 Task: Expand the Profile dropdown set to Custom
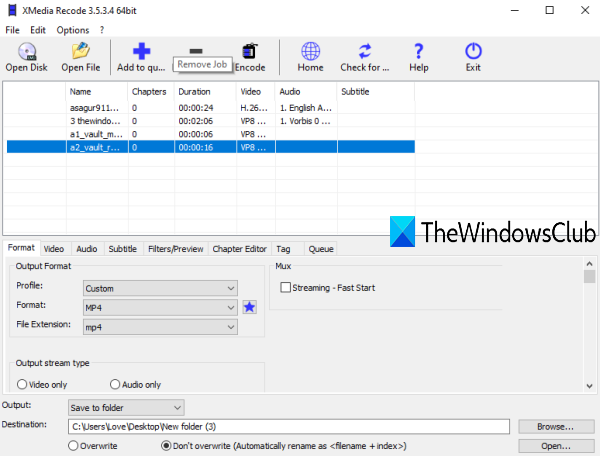pyautogui.click(x=160, y=288)
